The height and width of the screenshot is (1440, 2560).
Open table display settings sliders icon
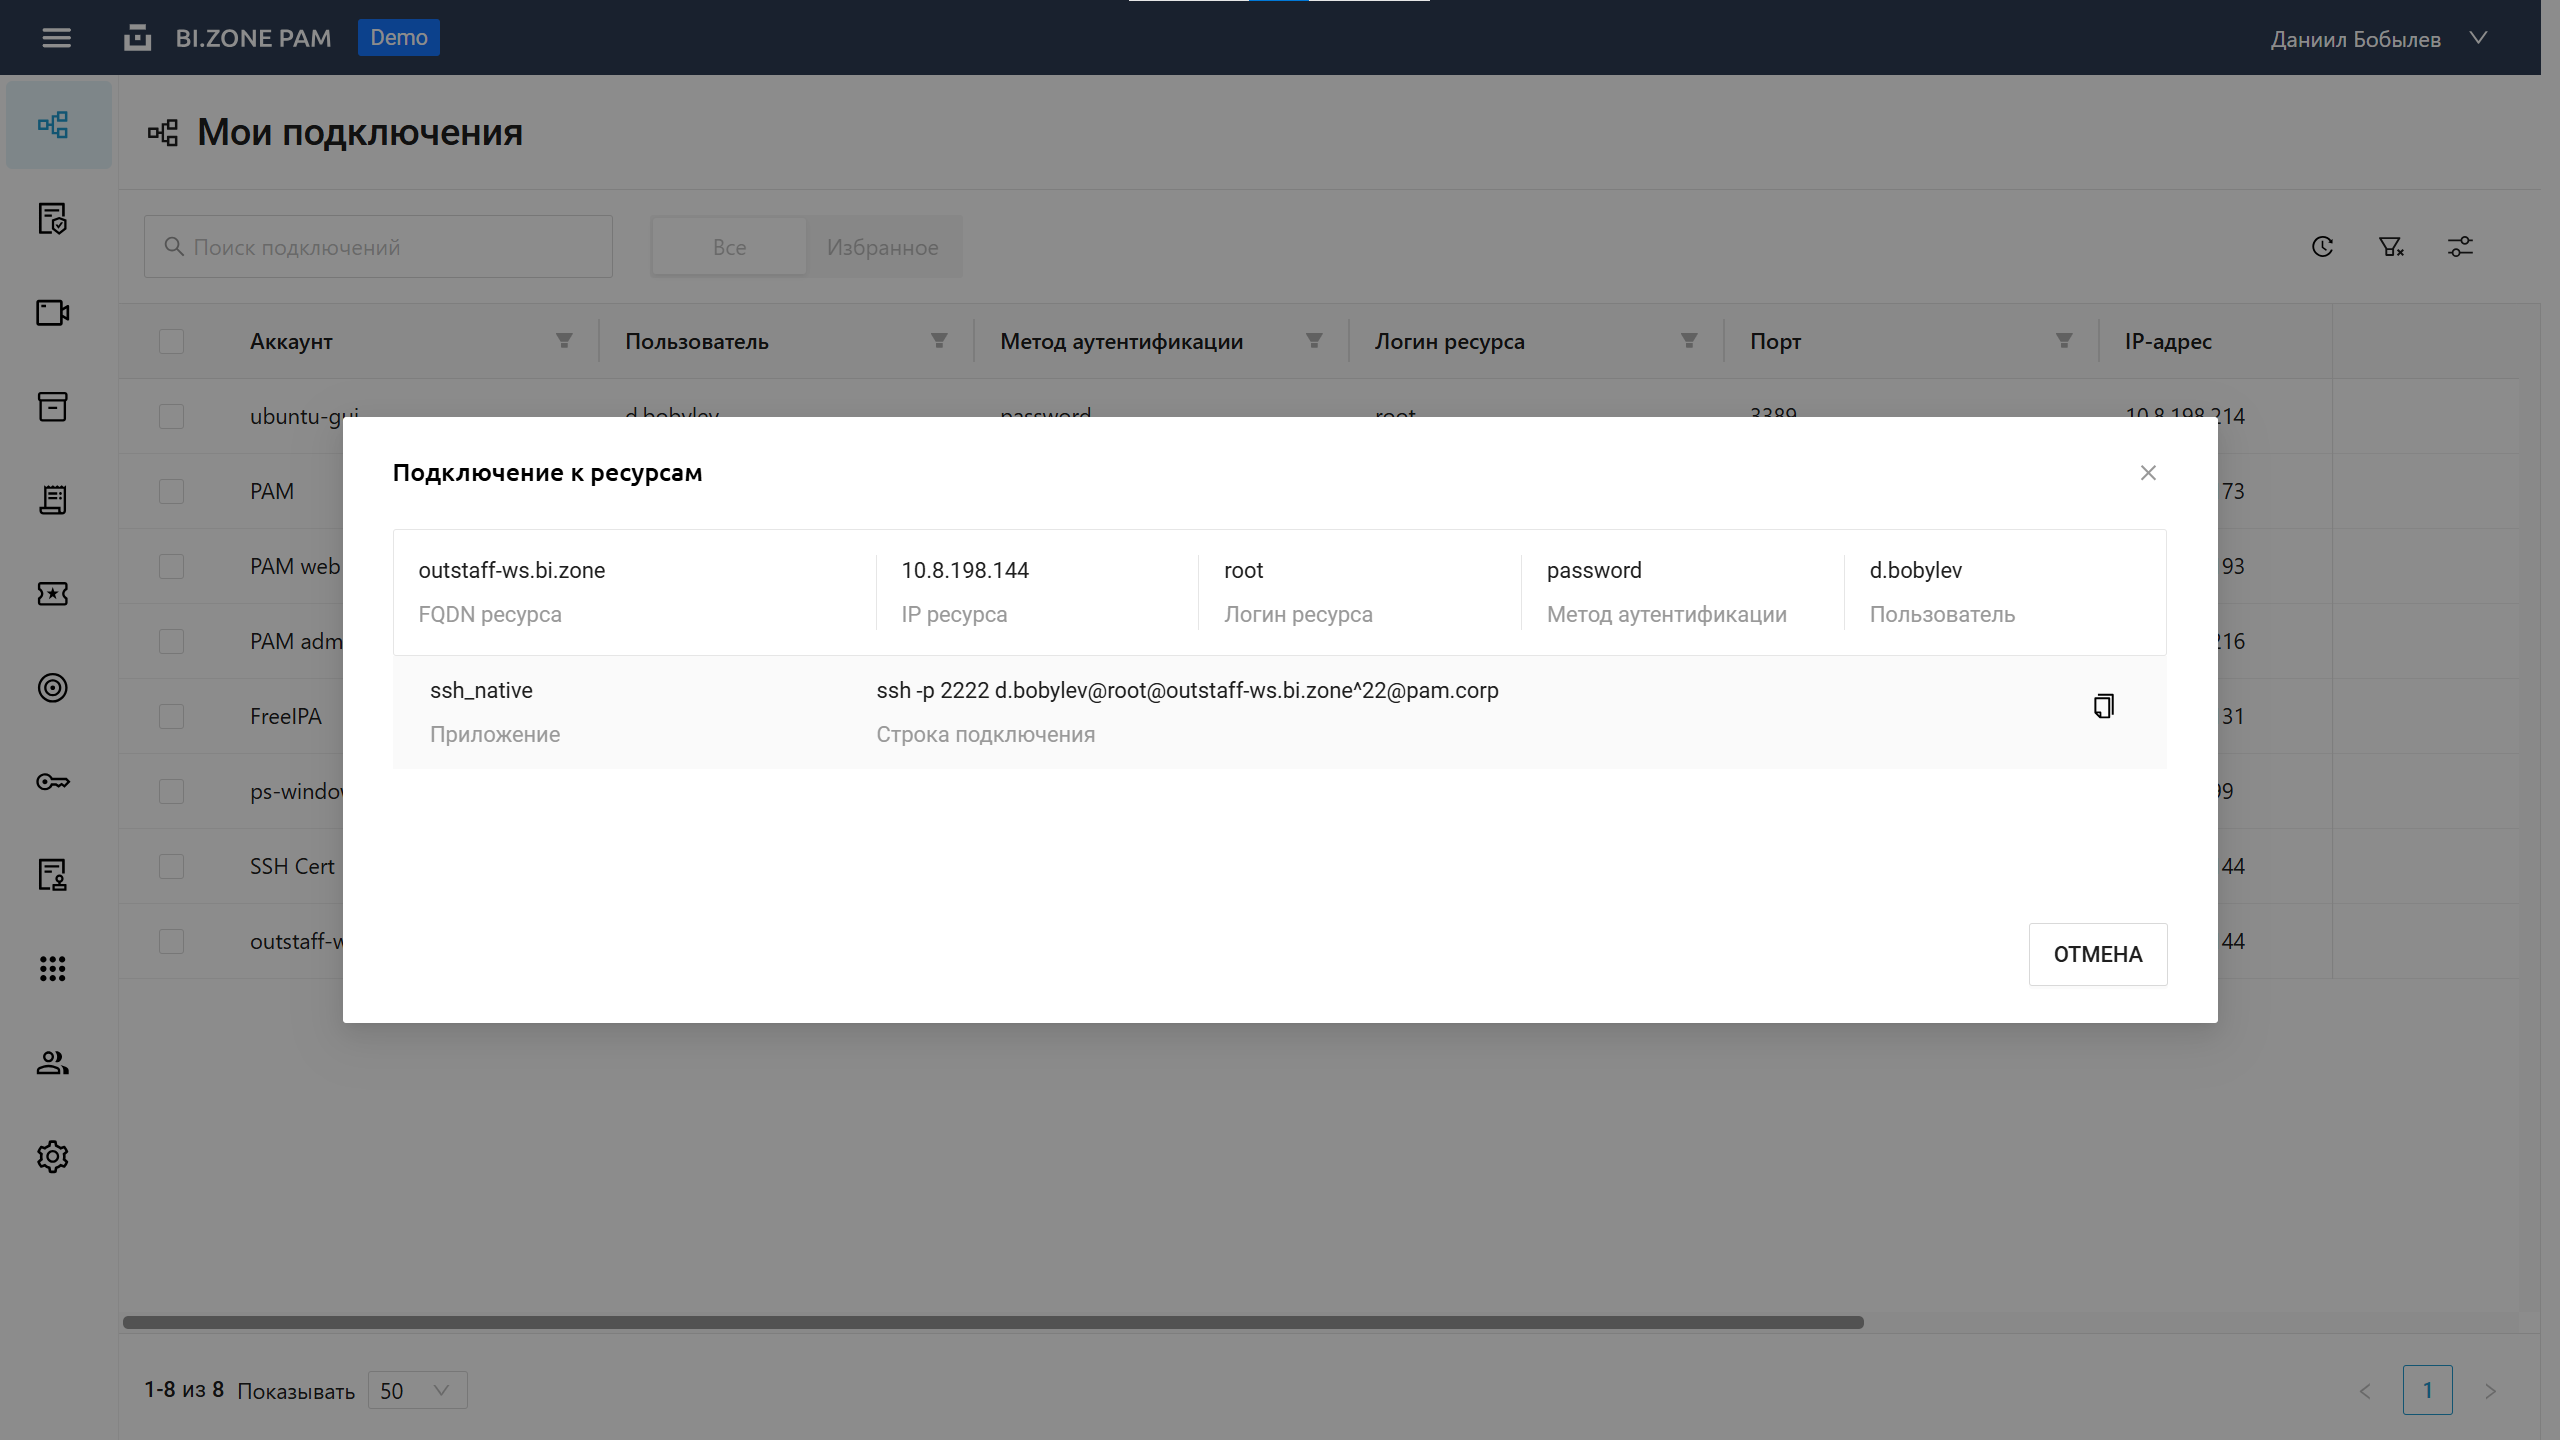tap(2461, 246)
